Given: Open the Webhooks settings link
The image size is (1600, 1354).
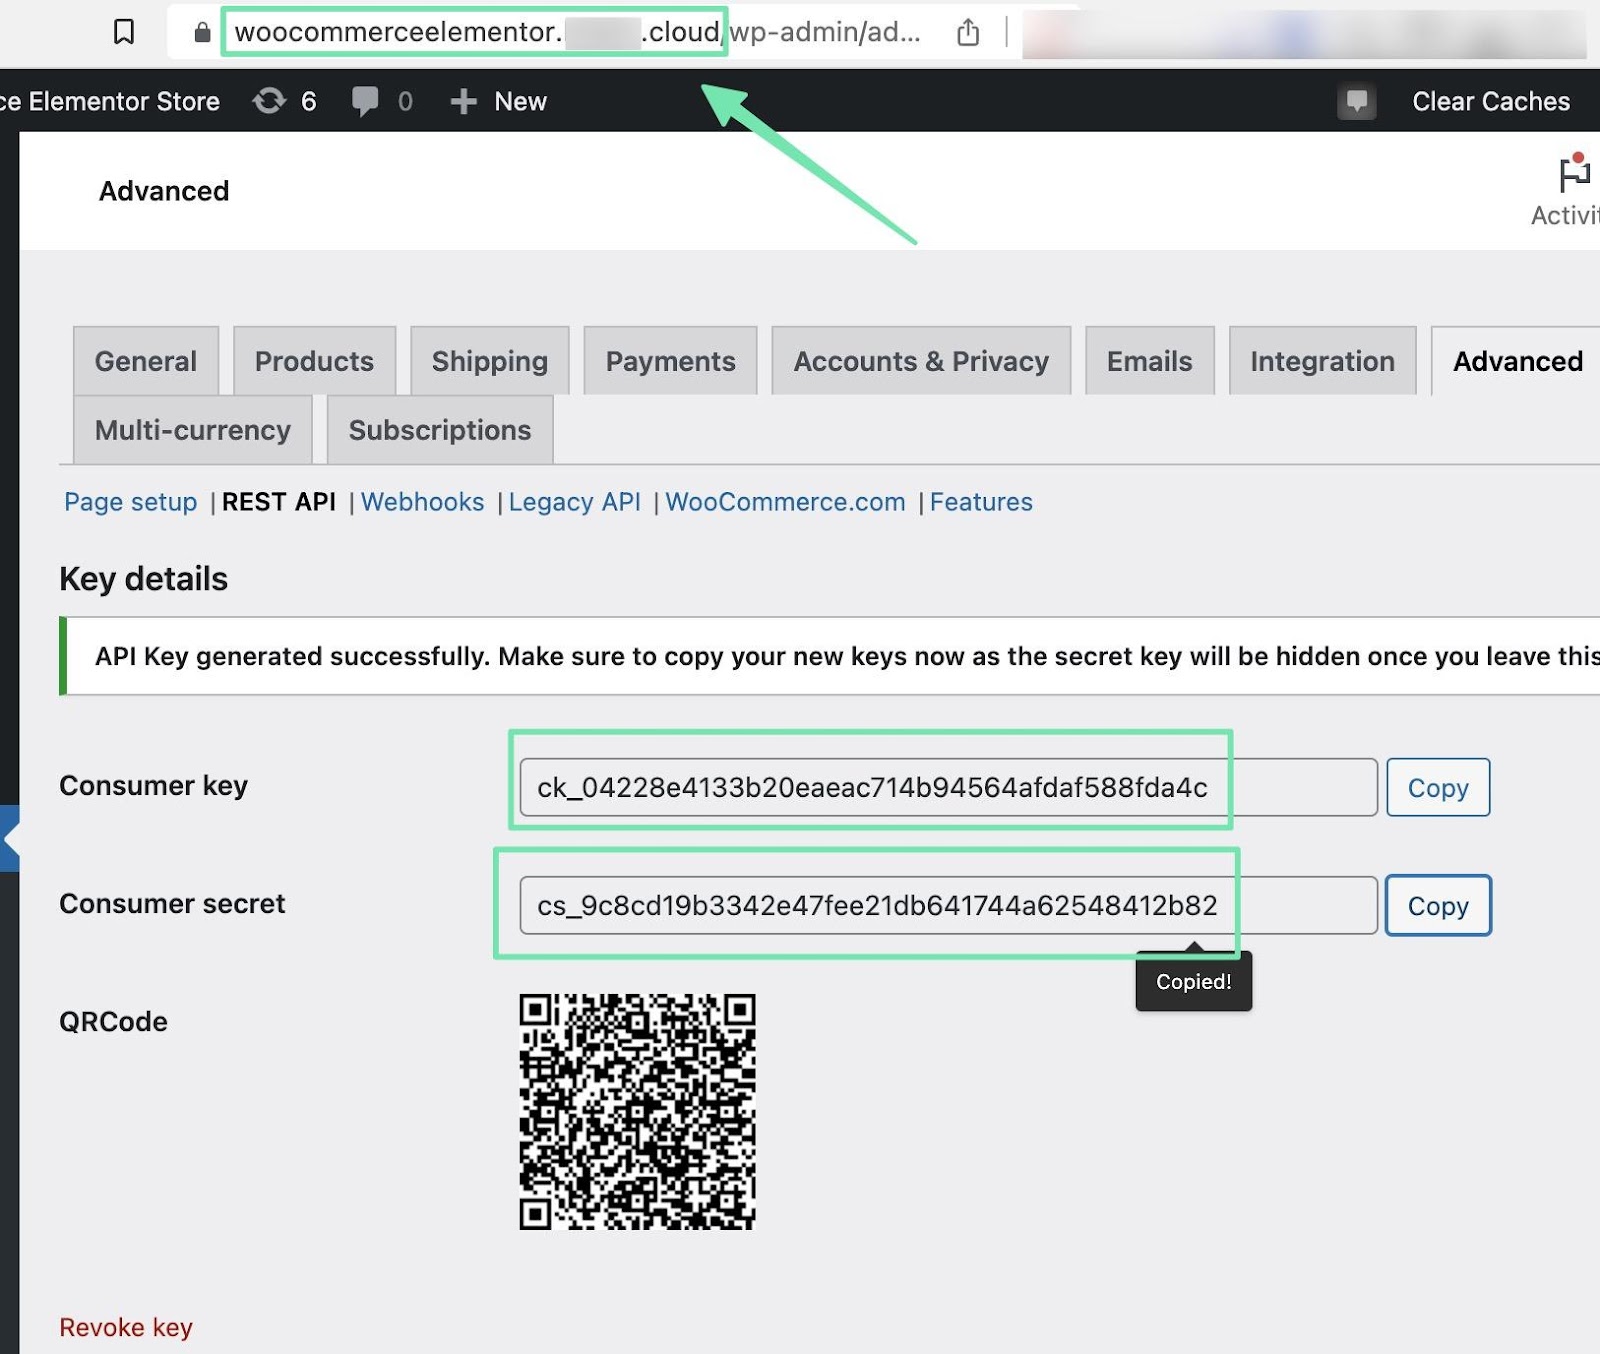Looking at the screenshot, I should point(422,502).
